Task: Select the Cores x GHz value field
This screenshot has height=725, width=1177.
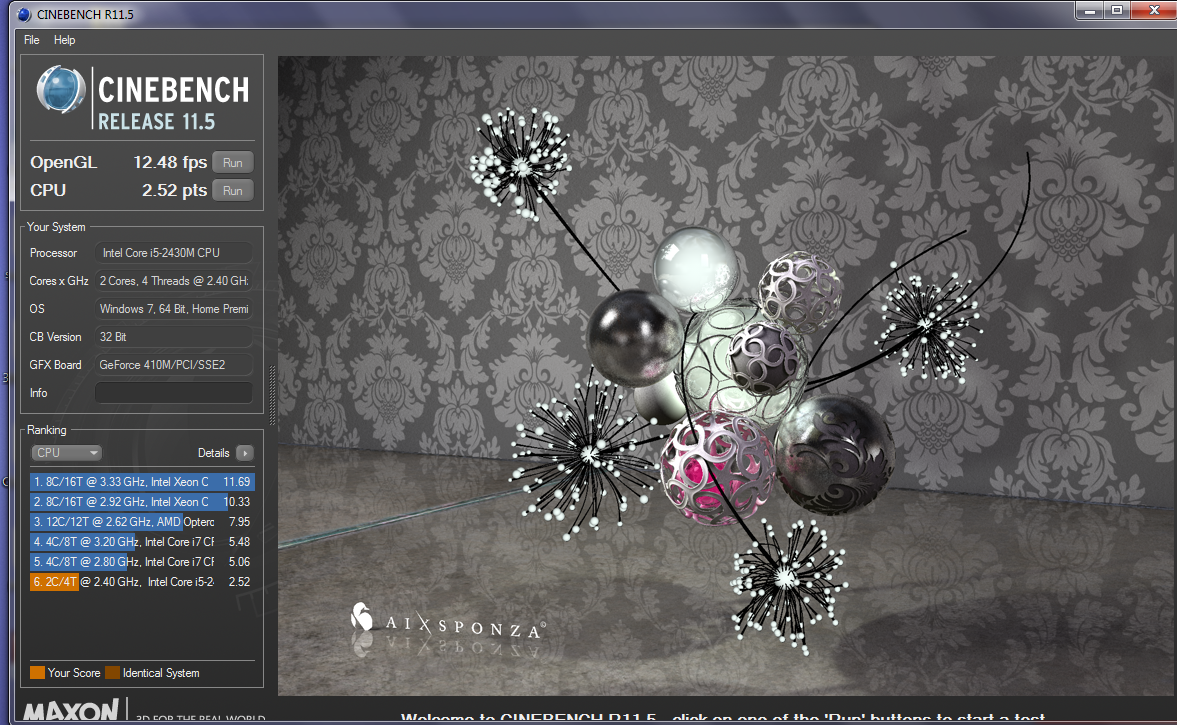Action: pos(173,281)
